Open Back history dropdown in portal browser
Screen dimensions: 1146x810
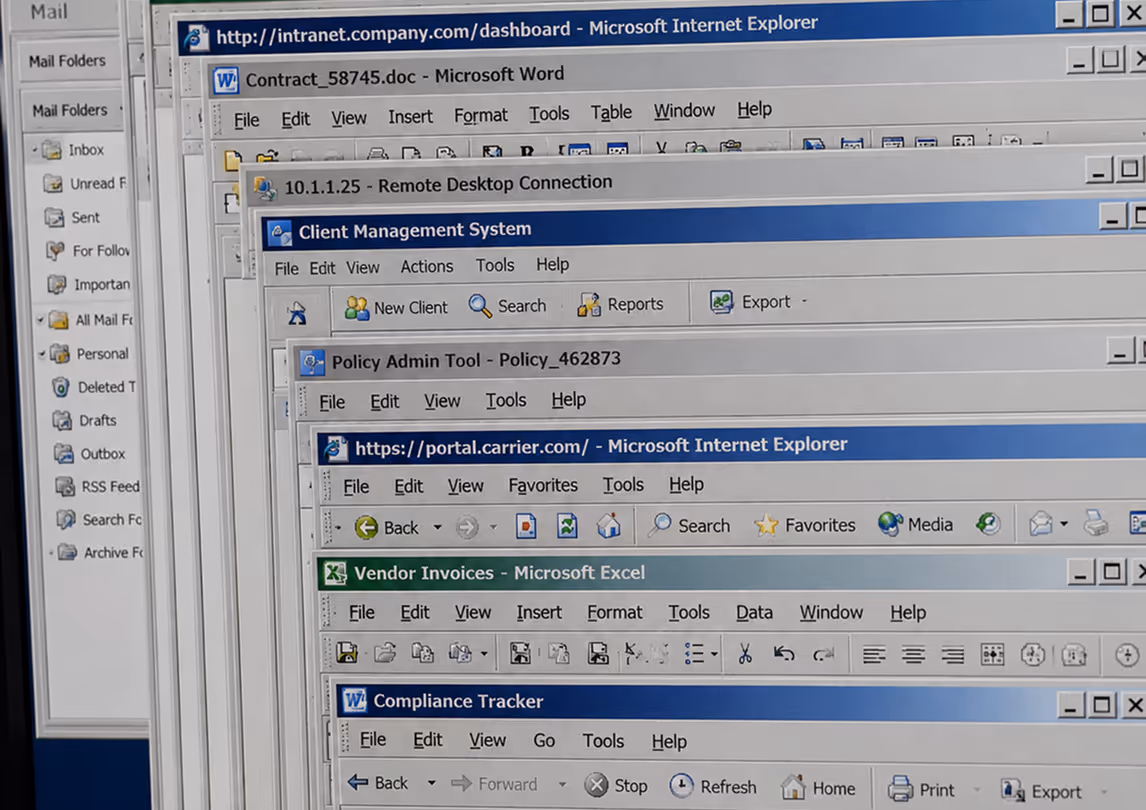tap(438, 526)
